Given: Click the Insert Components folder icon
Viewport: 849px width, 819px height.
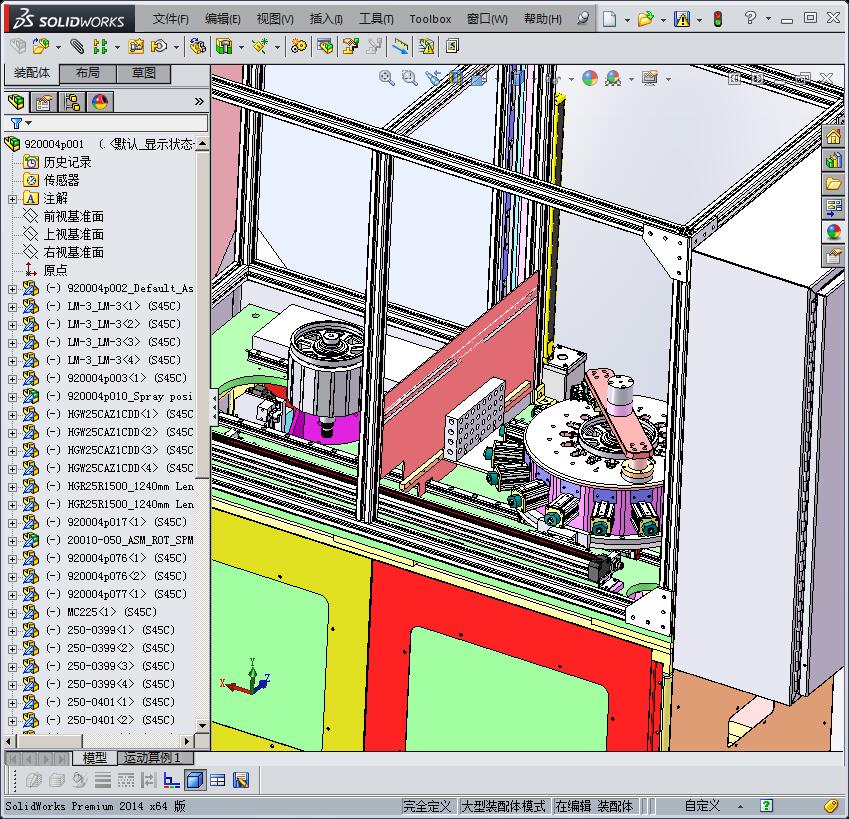Looking at the screenshot, I should (41, 47).
